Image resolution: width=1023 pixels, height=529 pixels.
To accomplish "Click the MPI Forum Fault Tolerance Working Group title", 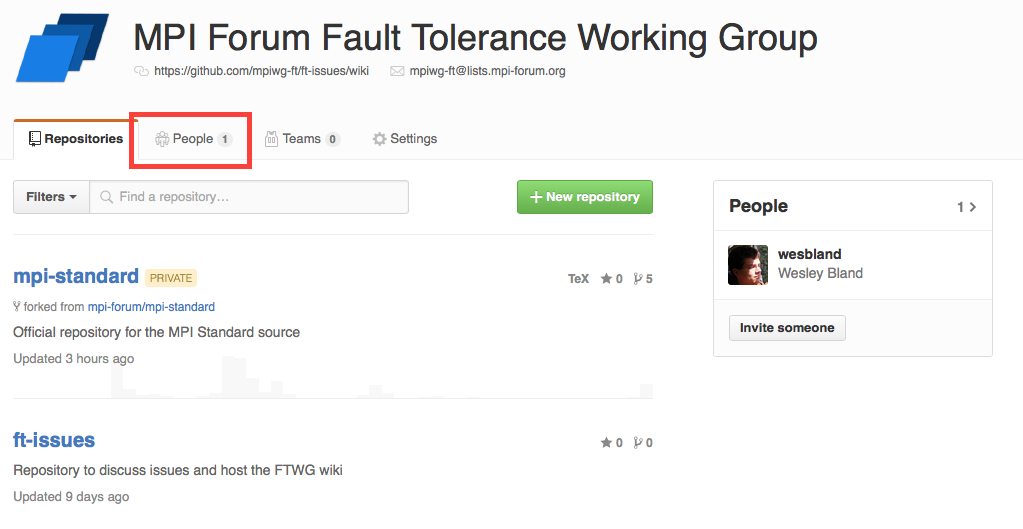I will pos(475,37).
